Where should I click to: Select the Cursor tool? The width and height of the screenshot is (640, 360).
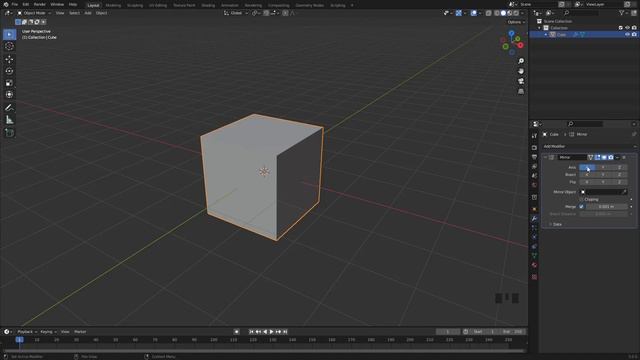(x=9, y=46)
